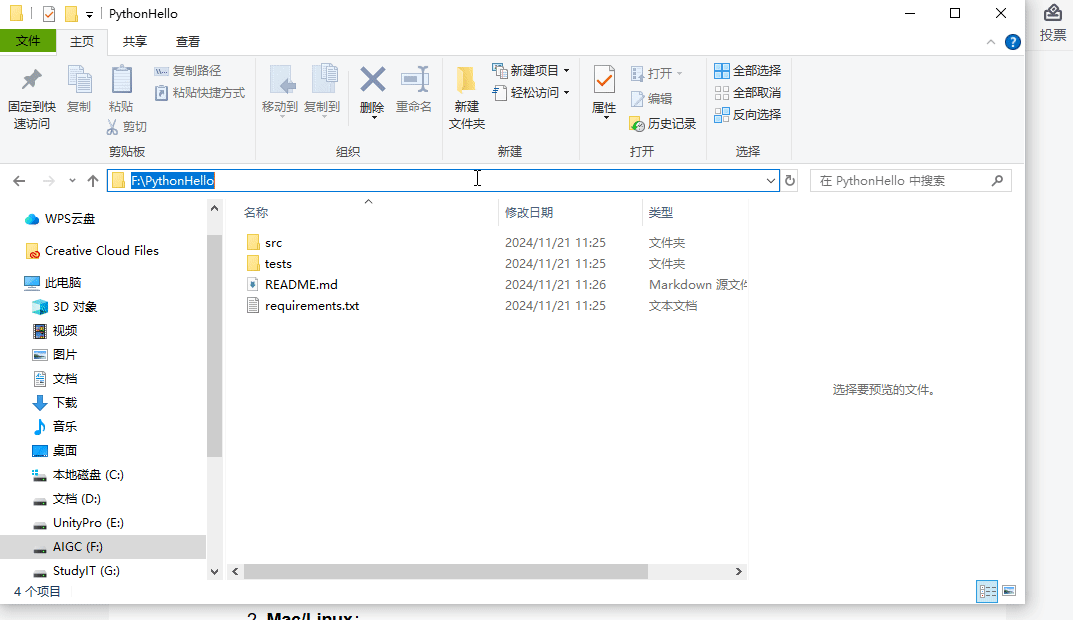Viewport: 1073px width, 620px height.
Task: Click the Properties (属性) checkmark icon
Action: (x=604, y=81)
